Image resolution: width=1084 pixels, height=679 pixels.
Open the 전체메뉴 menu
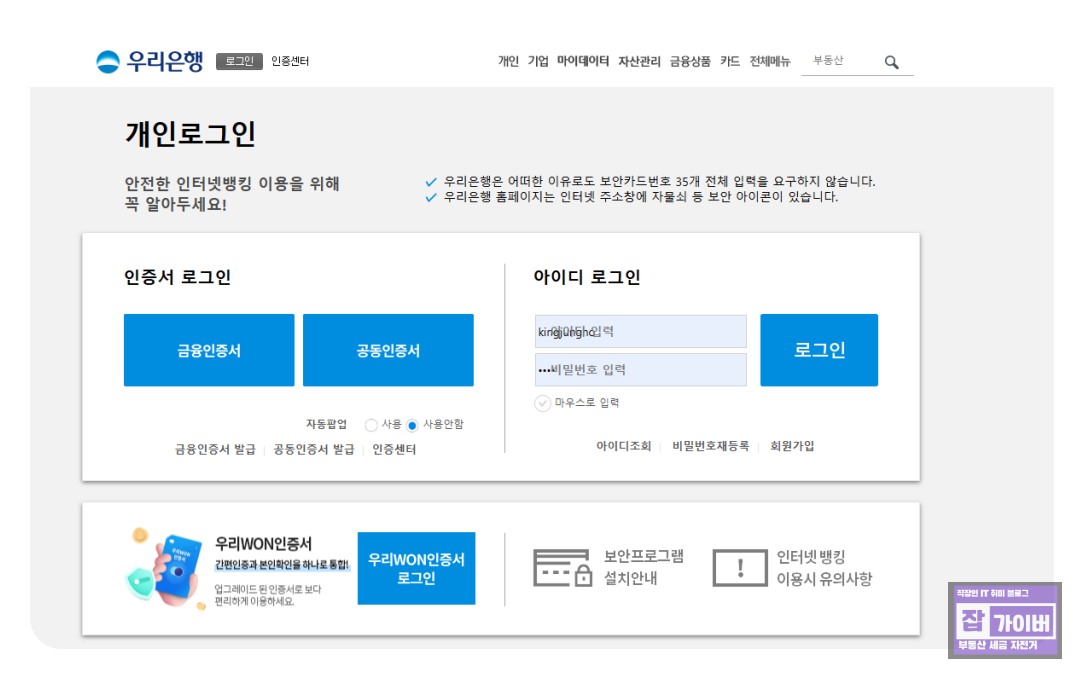pos(769,62)
